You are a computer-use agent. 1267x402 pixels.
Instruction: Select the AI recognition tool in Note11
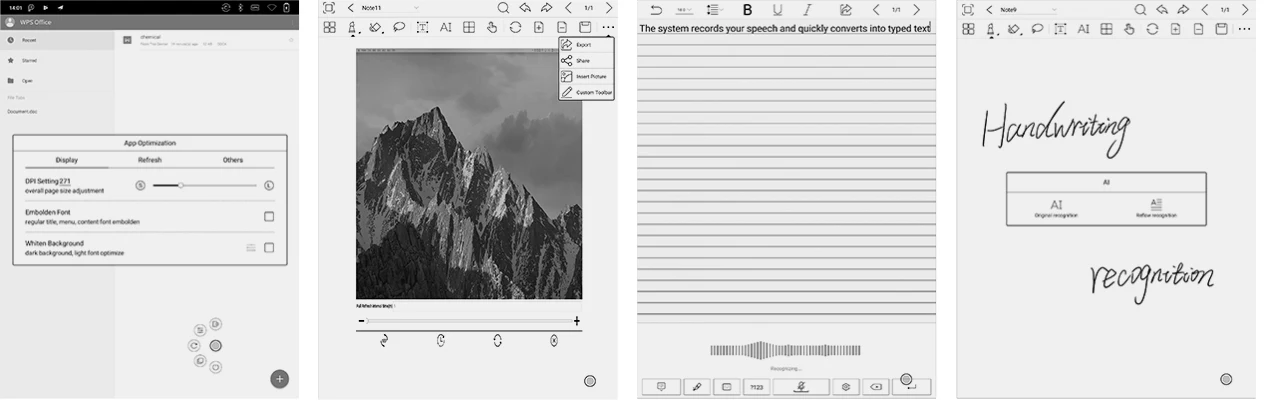coord(445,28)
